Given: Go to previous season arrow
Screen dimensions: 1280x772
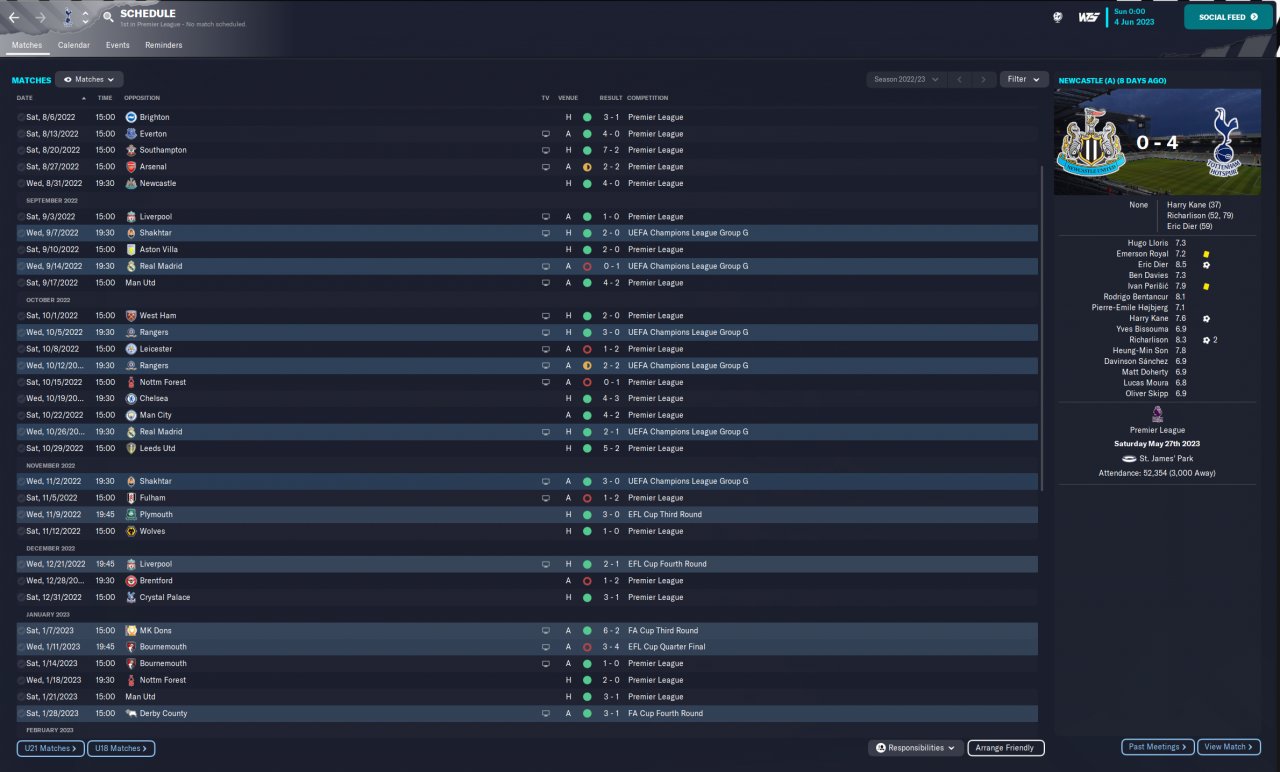Looking at the screenshot, I should 960,79.
